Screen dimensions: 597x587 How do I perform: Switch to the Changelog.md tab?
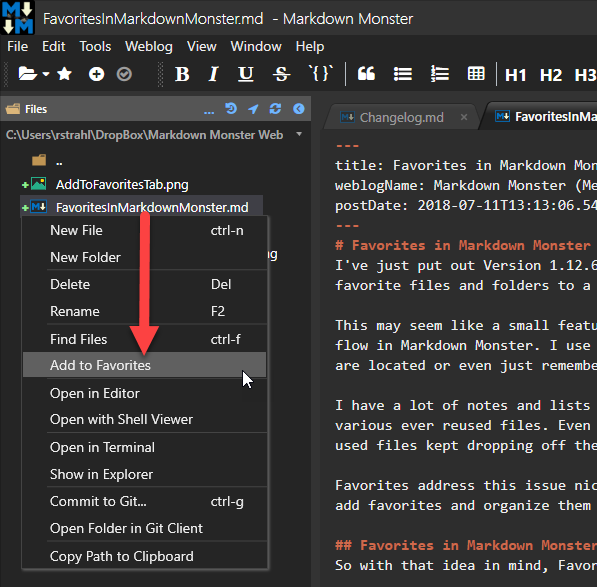(401, 117)
